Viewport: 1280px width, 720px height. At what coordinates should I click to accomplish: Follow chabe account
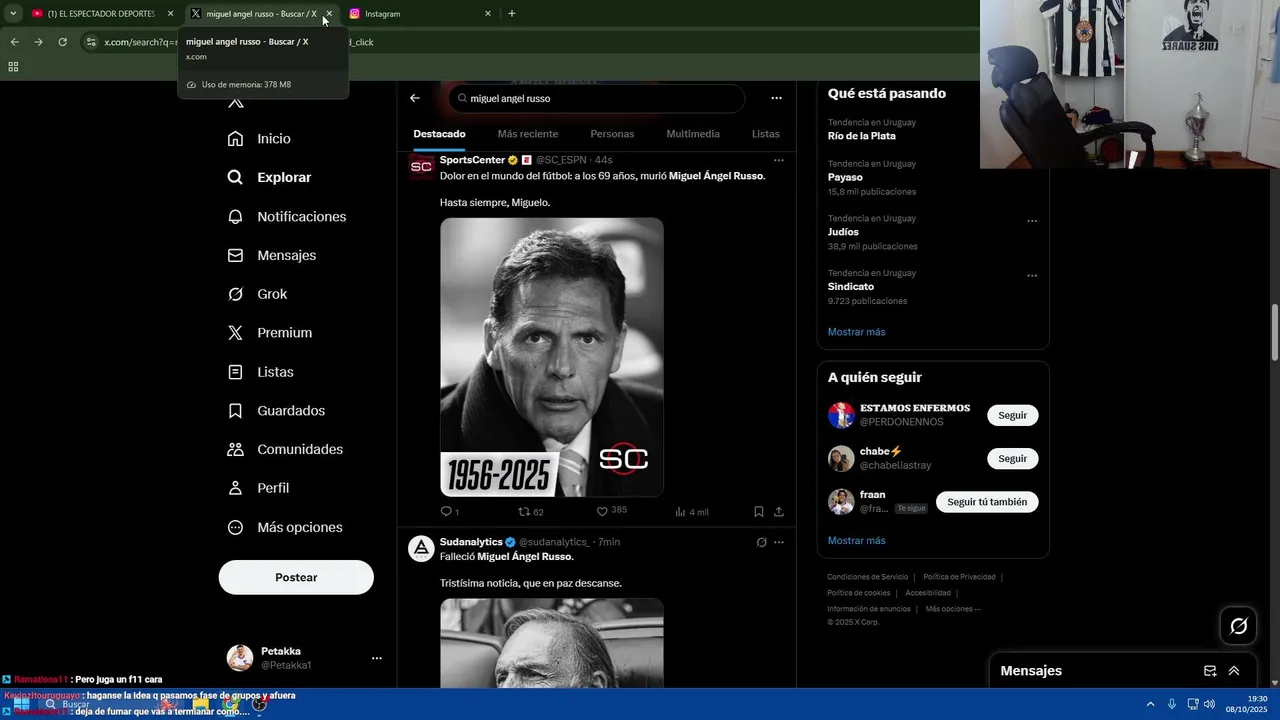coord(1012,458)
